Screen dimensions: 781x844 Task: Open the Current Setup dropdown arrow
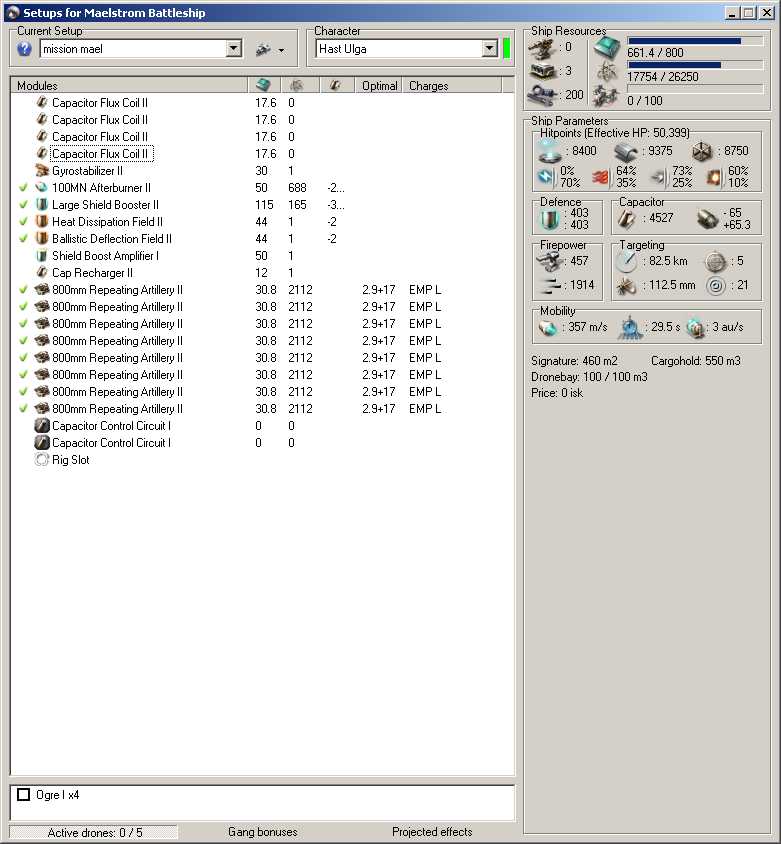click(x=233, y=49)
